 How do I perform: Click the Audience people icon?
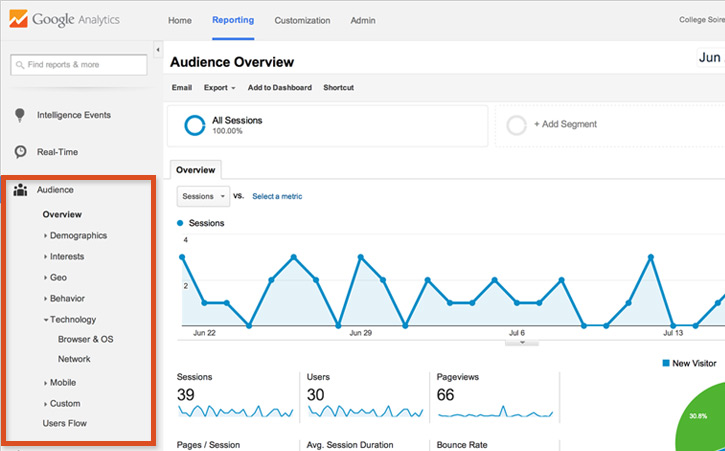point(20,190)
